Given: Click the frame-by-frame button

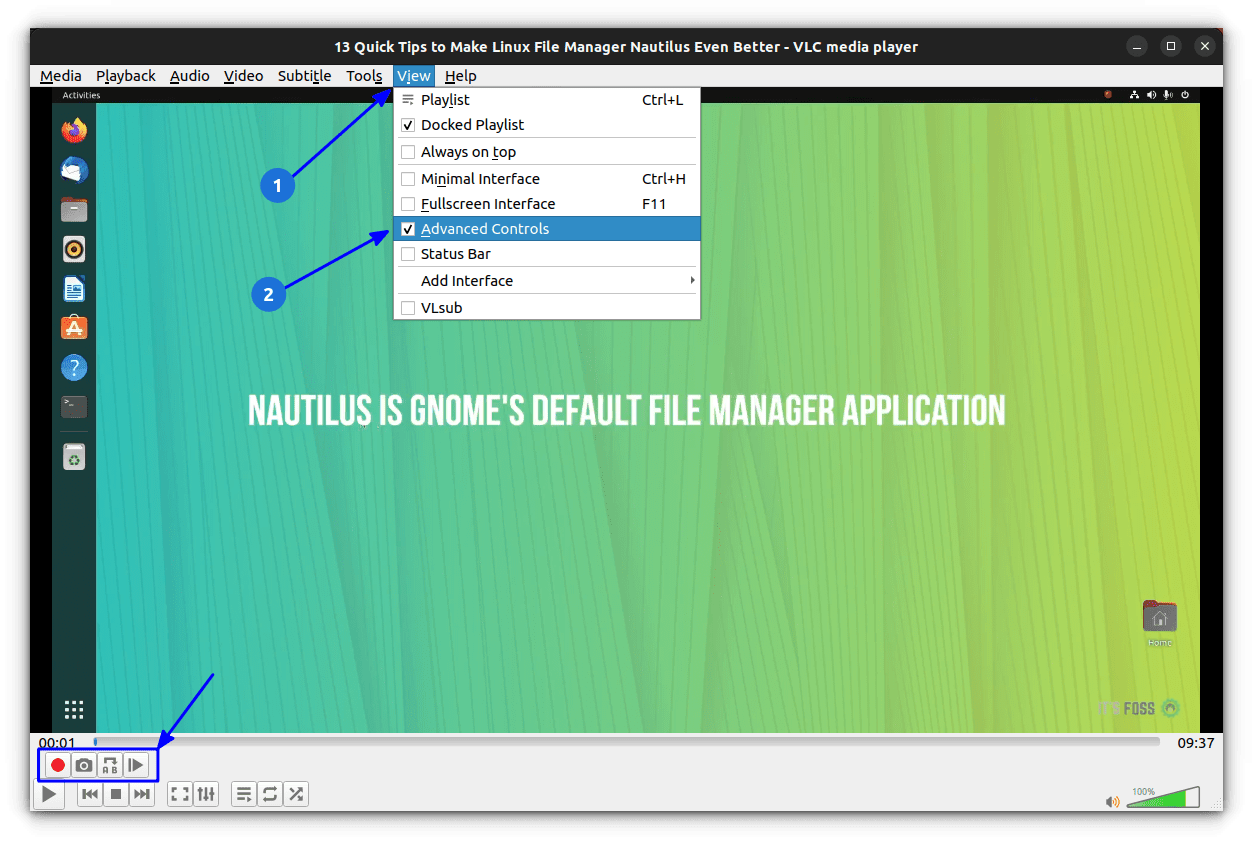Looking at the screenshot, I should pyautogui.click(x=136, y=766).
